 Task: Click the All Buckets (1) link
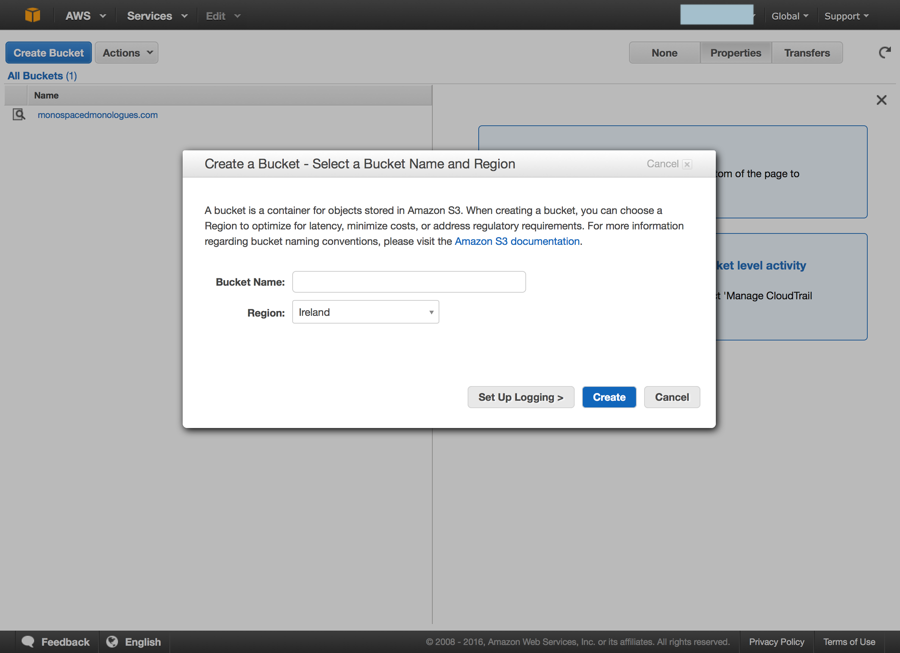[x=42, y=76]
